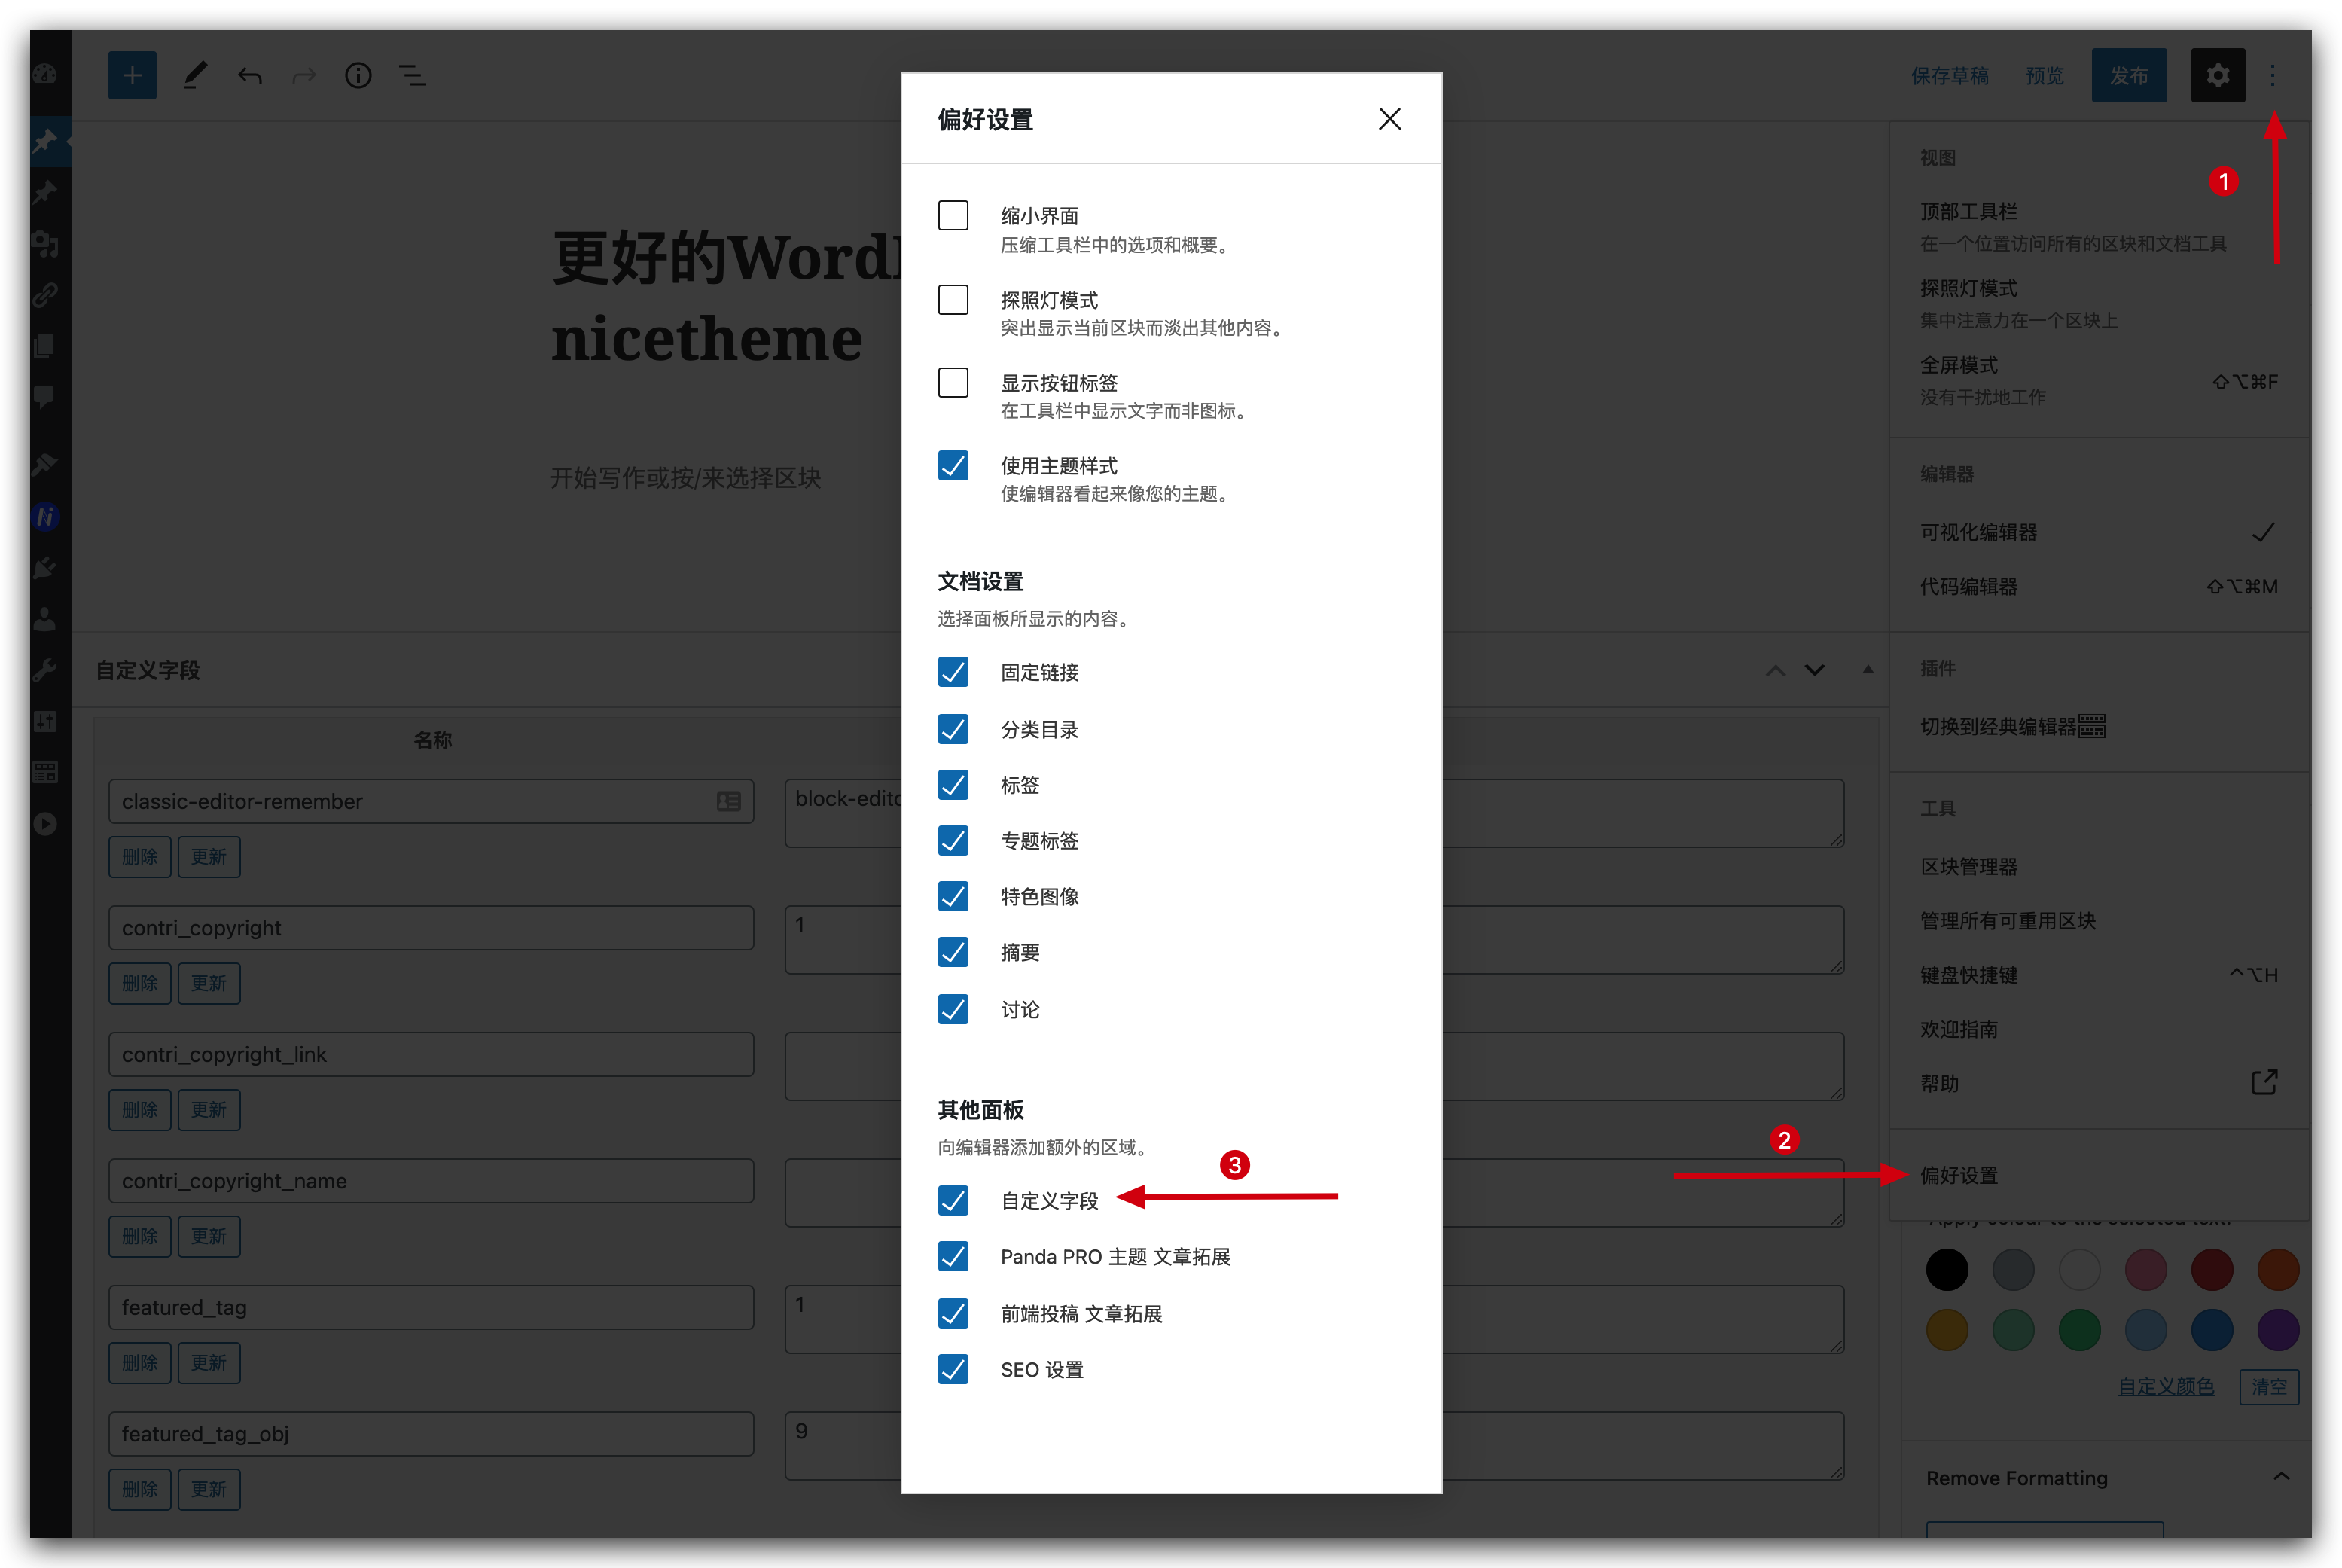The image size is (2342, 1568).
Task: Uncheck the 前端投稿 文章拓展 checkbox
Action: click(x=953, y=1313)
